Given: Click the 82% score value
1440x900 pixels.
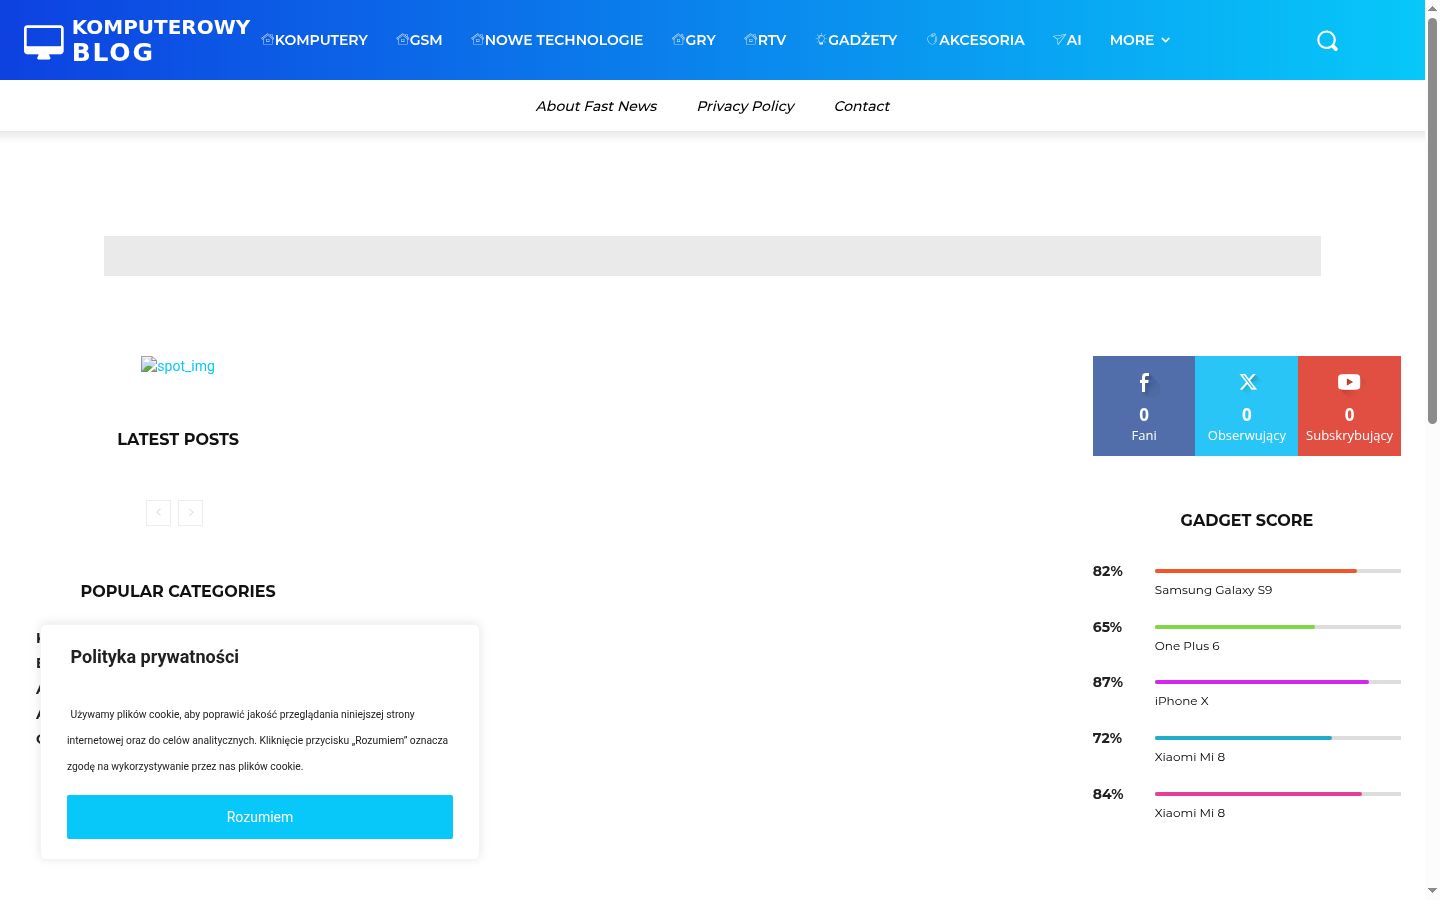Looking at the screenshot, I should (x=1108, y=571).
